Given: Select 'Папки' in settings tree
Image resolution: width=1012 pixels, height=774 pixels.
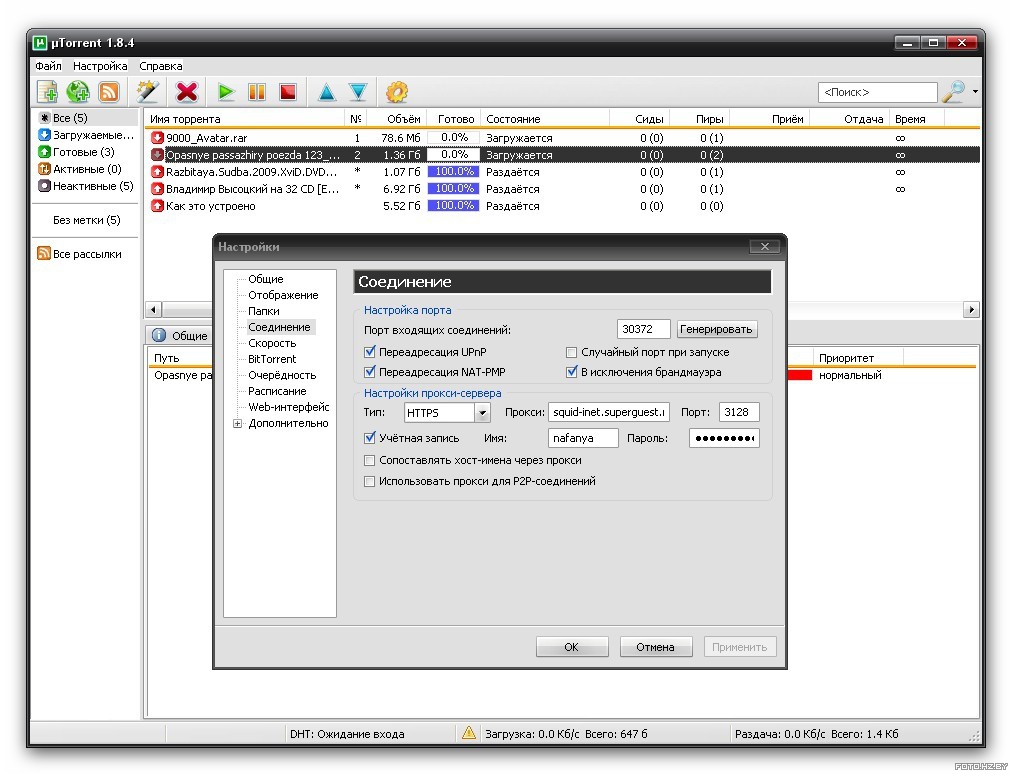Looking at the screenshot, I should (264, 311).
